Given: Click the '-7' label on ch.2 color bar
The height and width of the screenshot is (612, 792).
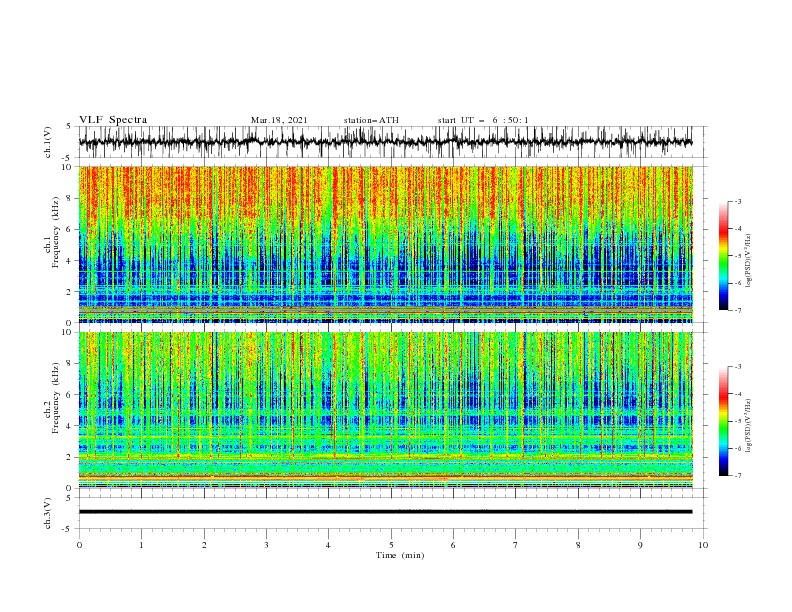Looking at the screenshot, I should [737, 476].
